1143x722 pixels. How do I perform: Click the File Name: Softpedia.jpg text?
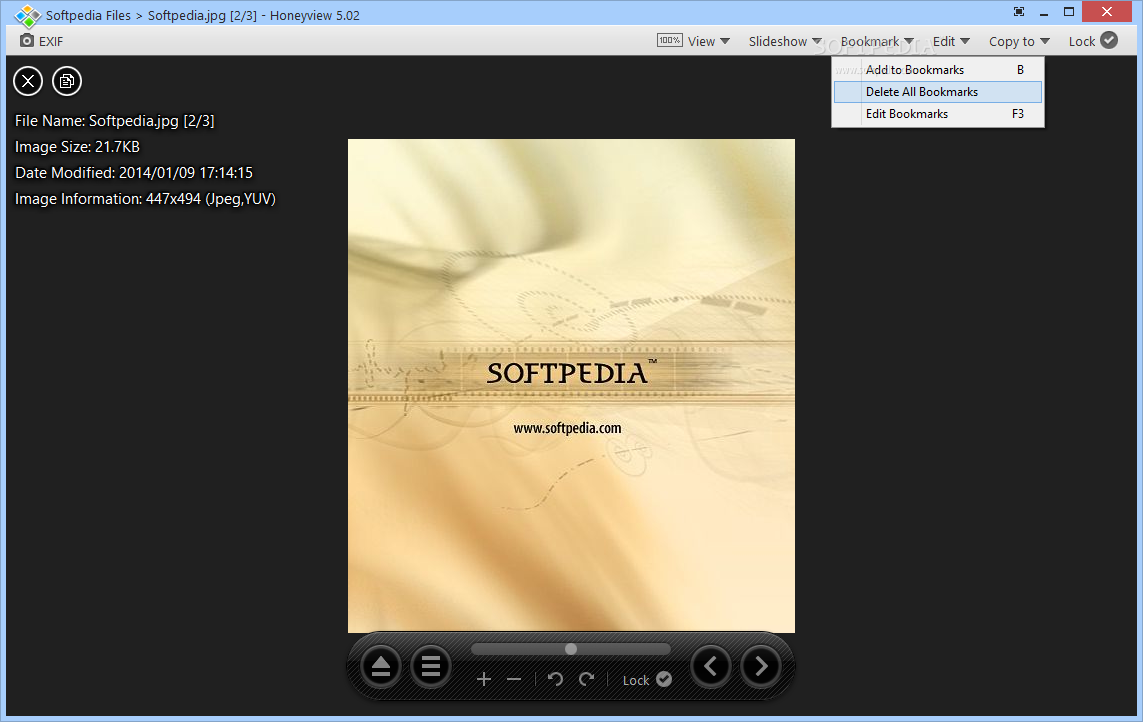(x=114, y=121)
